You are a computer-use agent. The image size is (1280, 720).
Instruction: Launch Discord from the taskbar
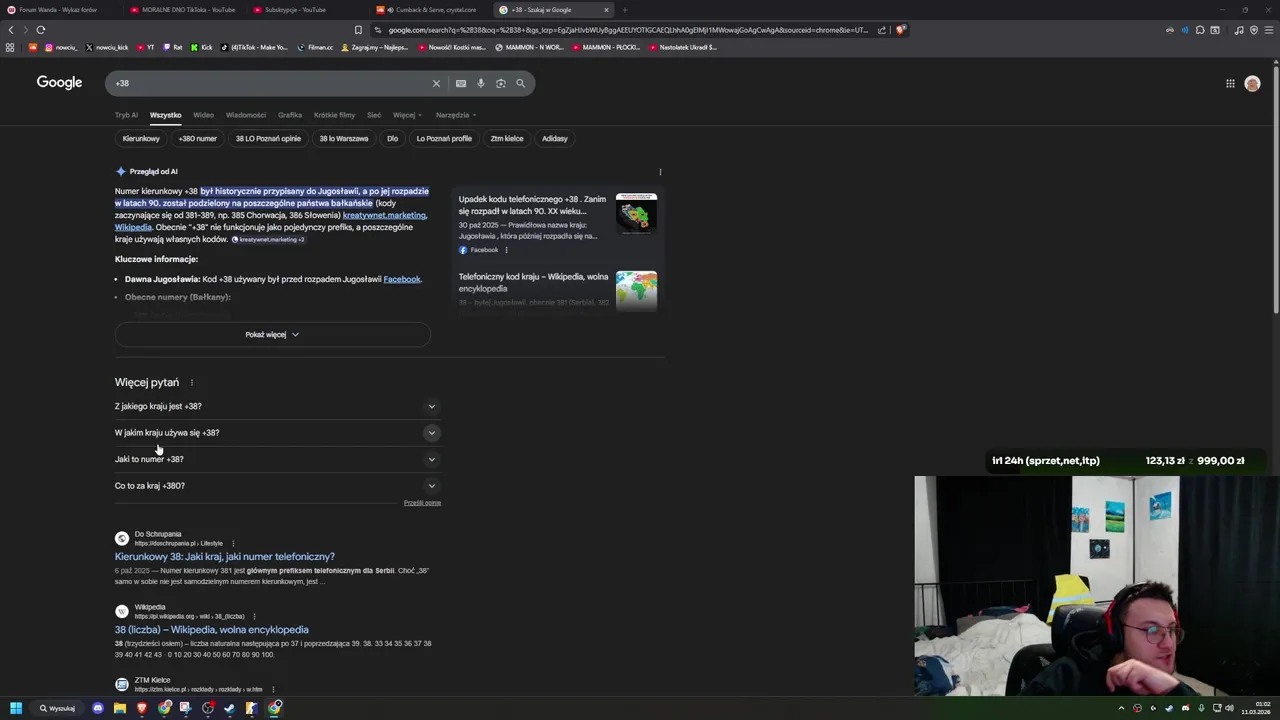[97, 708]
